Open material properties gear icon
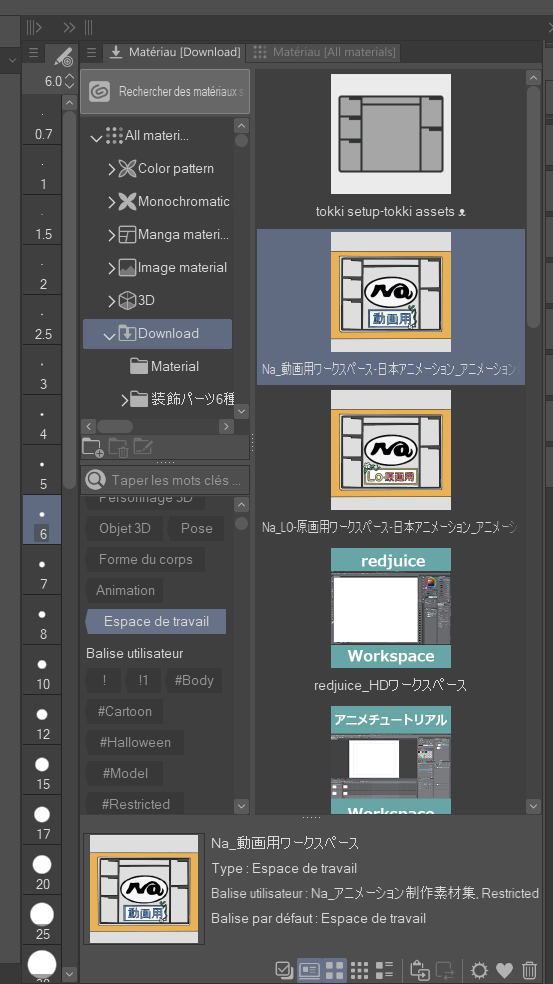The height and width of the screenshot is (984, 553). click(480, 970)
